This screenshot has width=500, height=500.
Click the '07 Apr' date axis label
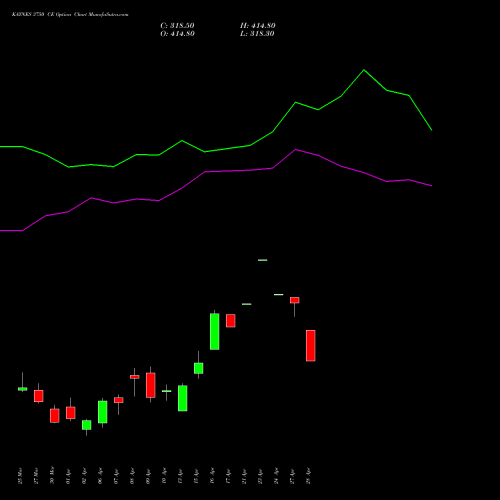coord(116,476)
